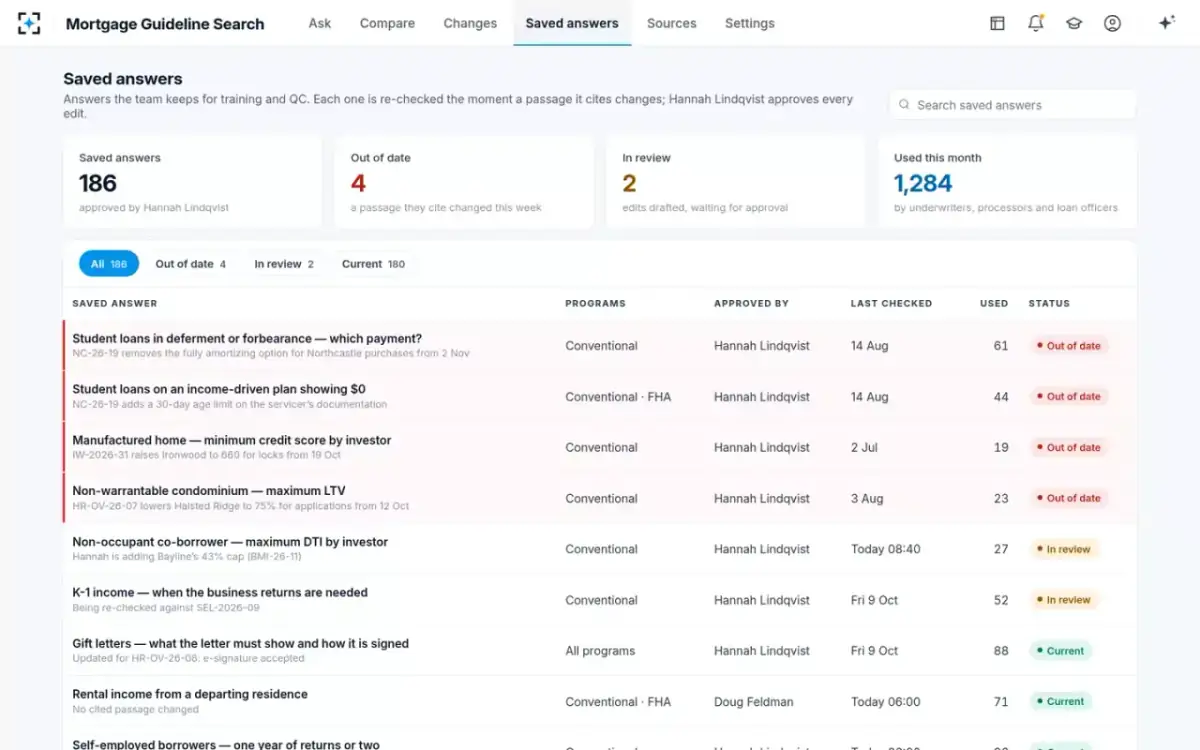Open Non-warrantable condominium maximum LTV answer
Screen dimensions: 1200x750
tap(600, 498)
